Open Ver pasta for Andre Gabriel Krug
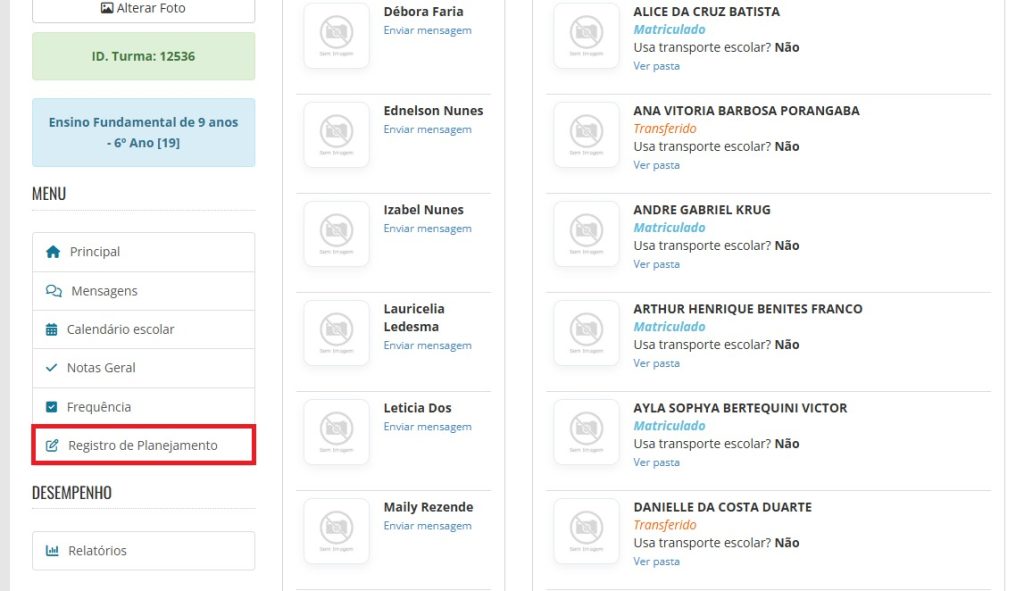Viewport: 1024px width, 591px height. pos(656,264)
